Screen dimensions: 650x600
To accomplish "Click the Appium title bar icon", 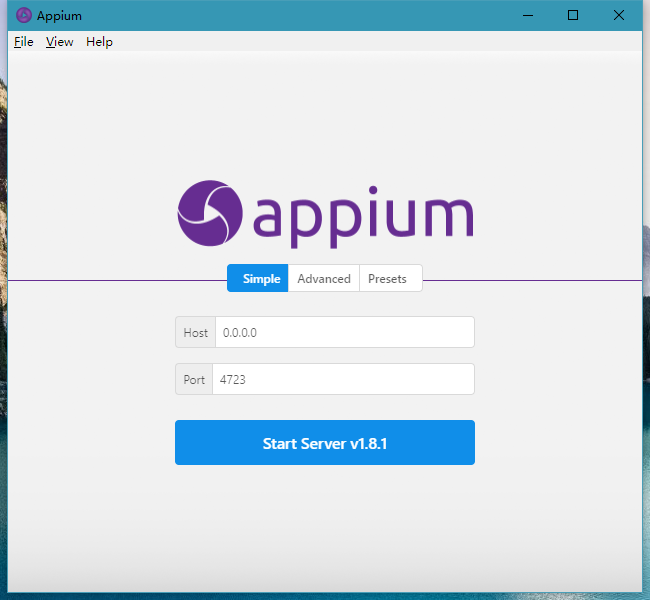I will (x=24, y=15).
